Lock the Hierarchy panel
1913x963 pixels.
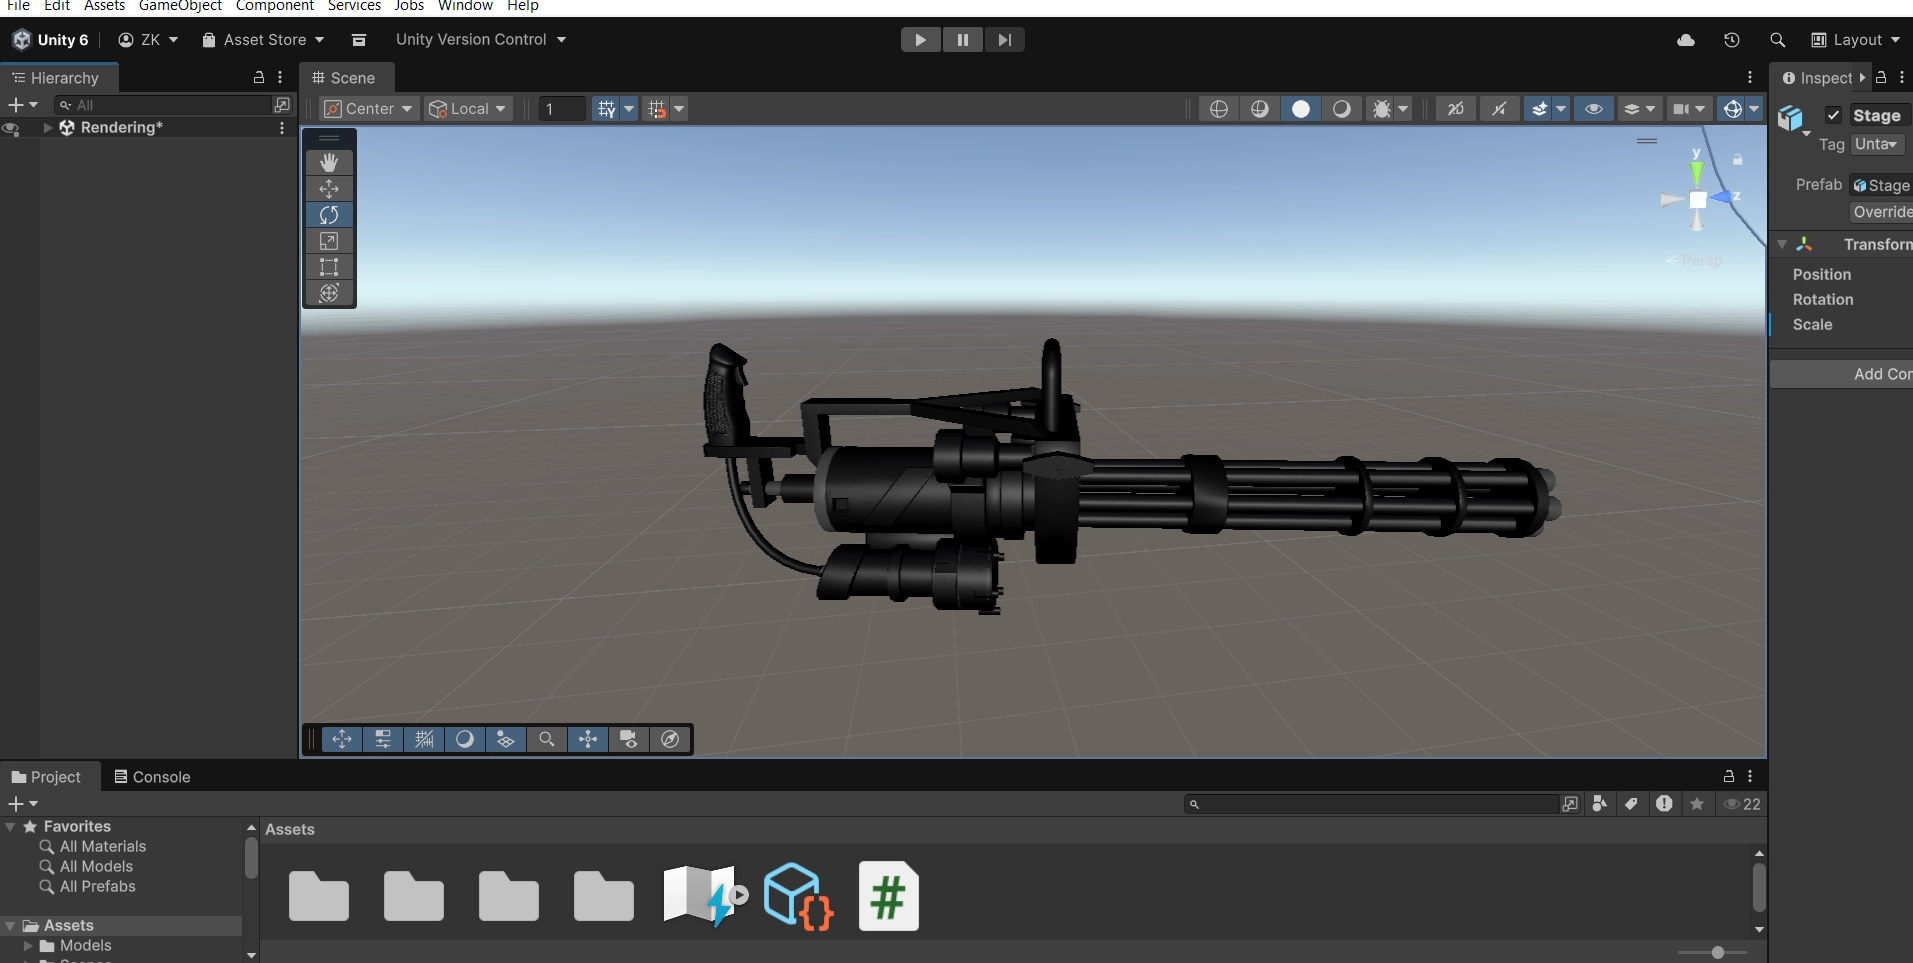(x=259, y=77)
